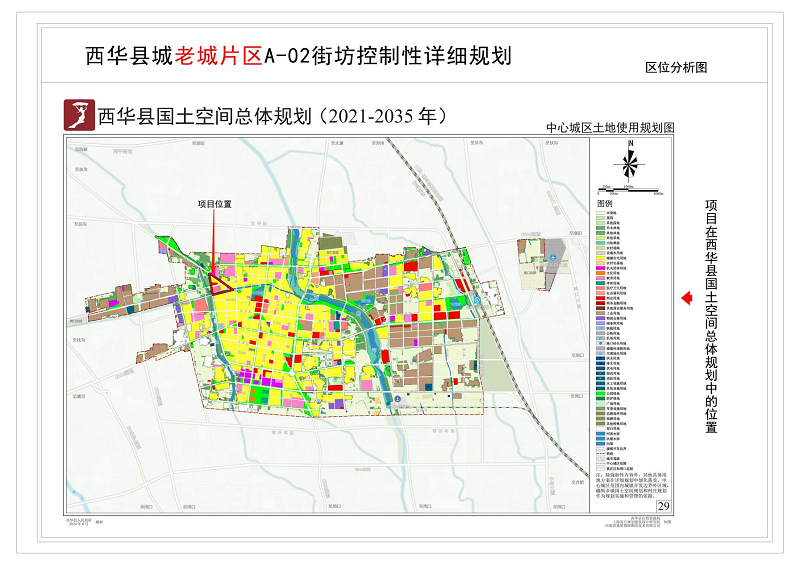Click the 图例 legend heading
The width and height of the screenshot is (800, 565).
[606, 202]
